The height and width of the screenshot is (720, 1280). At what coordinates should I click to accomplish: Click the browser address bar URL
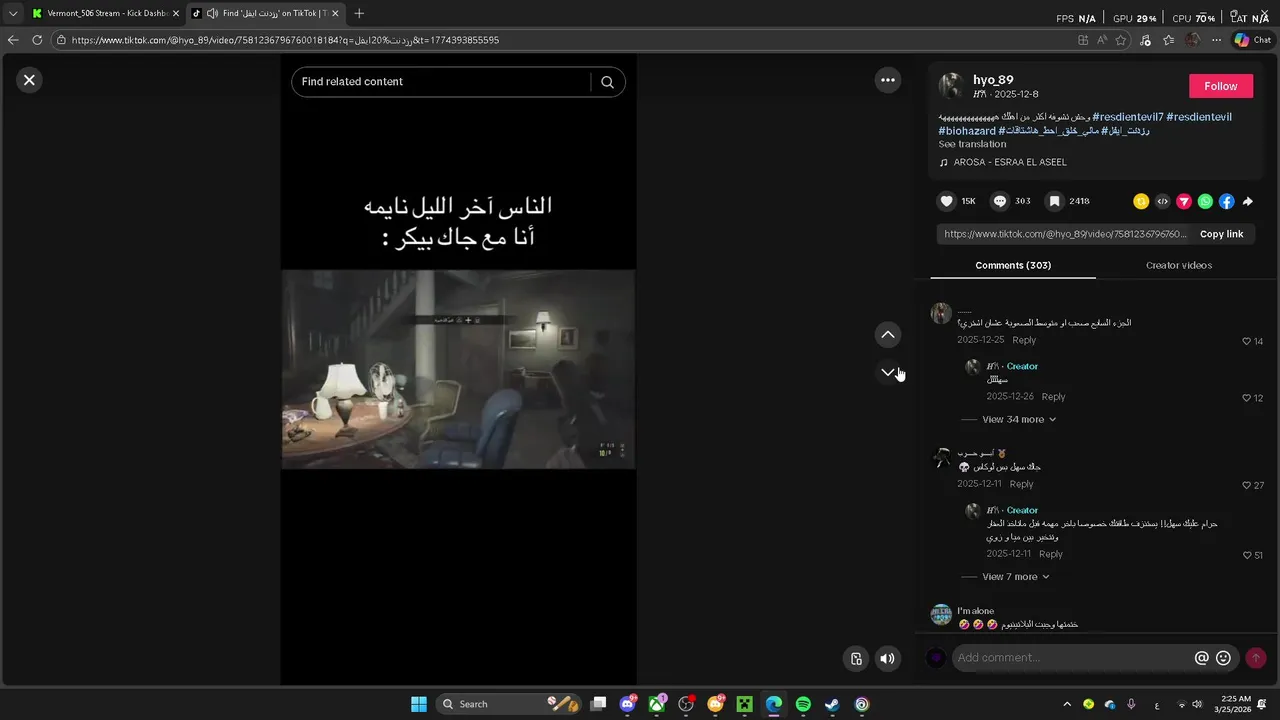[285, 40]
